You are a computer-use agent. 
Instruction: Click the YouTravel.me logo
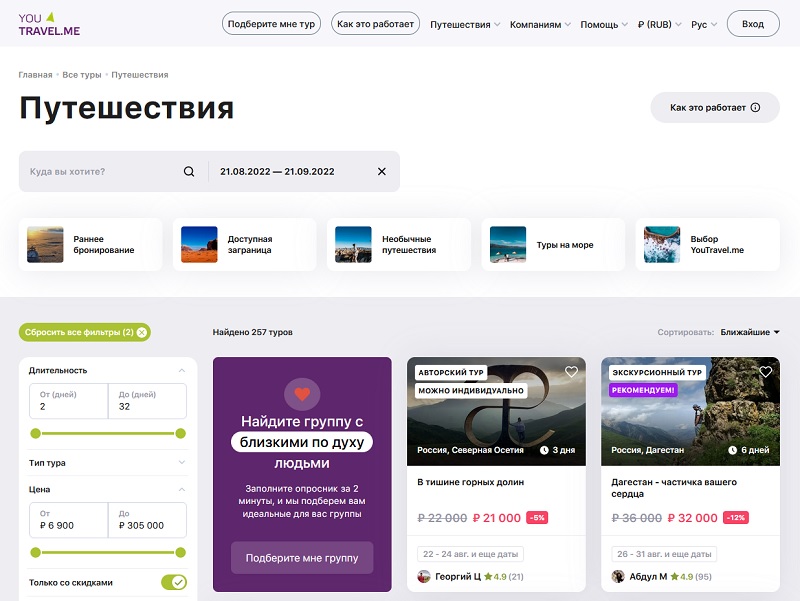click(48, 22)
